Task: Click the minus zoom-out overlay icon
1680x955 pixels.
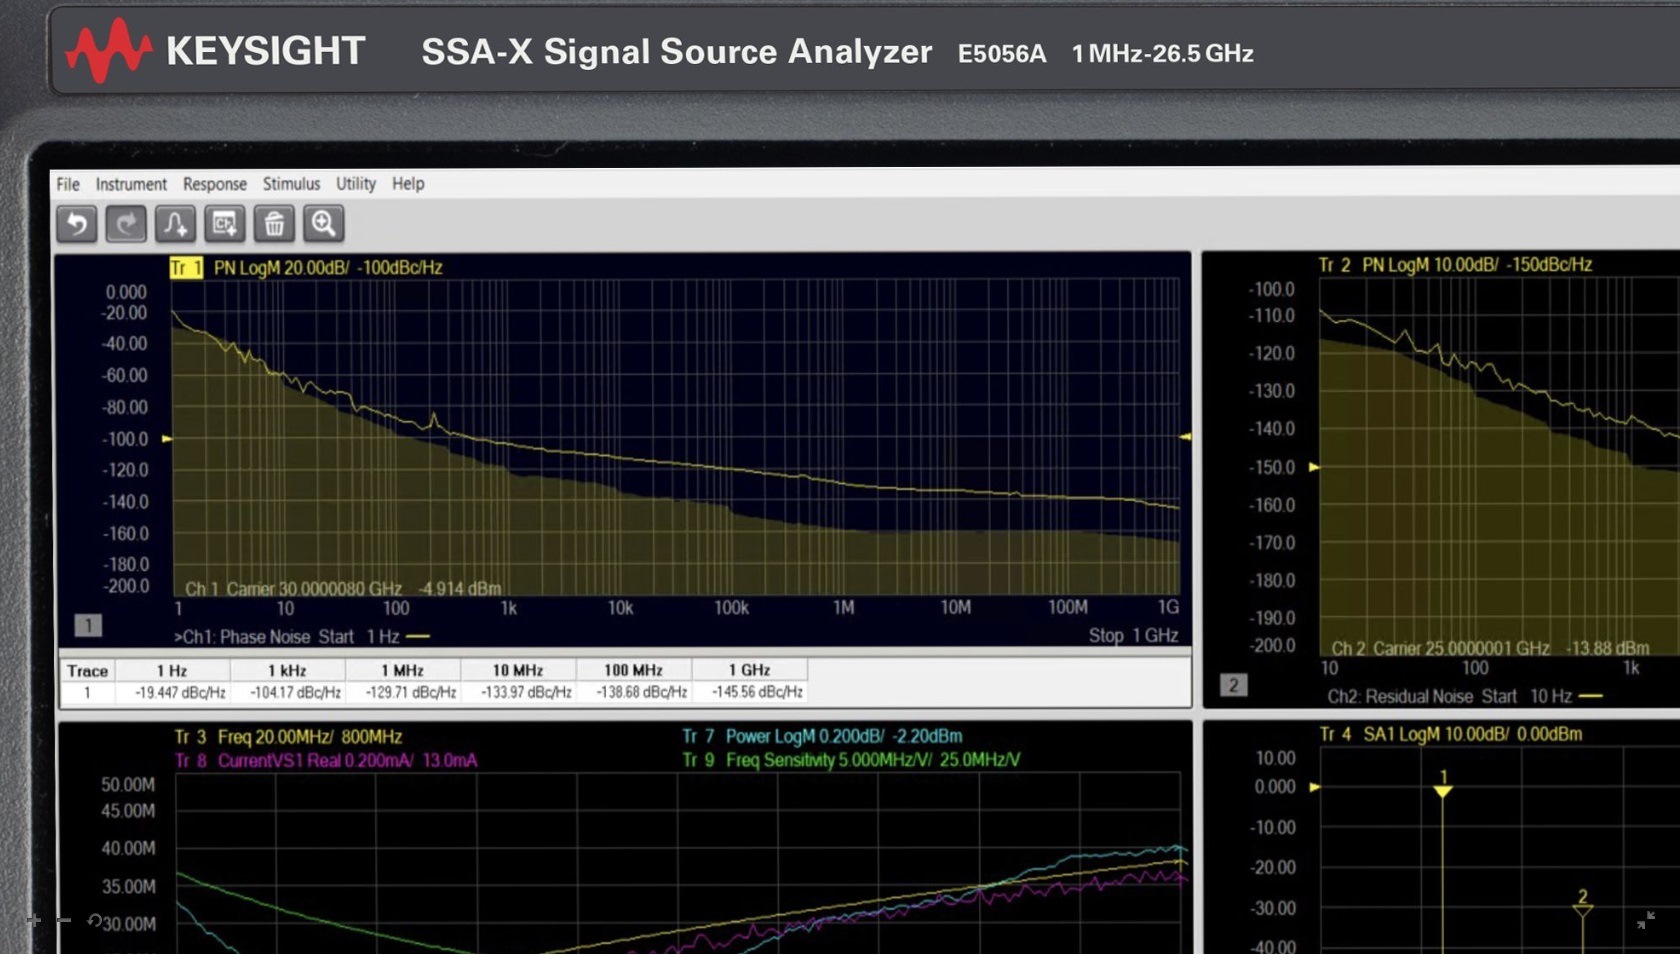Action: click(x=64, y=920)
